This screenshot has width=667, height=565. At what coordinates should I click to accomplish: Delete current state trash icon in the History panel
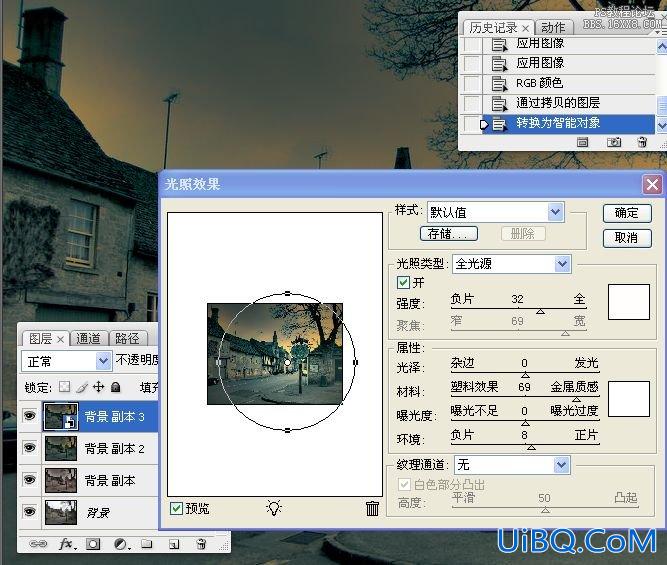coord(642,142)
